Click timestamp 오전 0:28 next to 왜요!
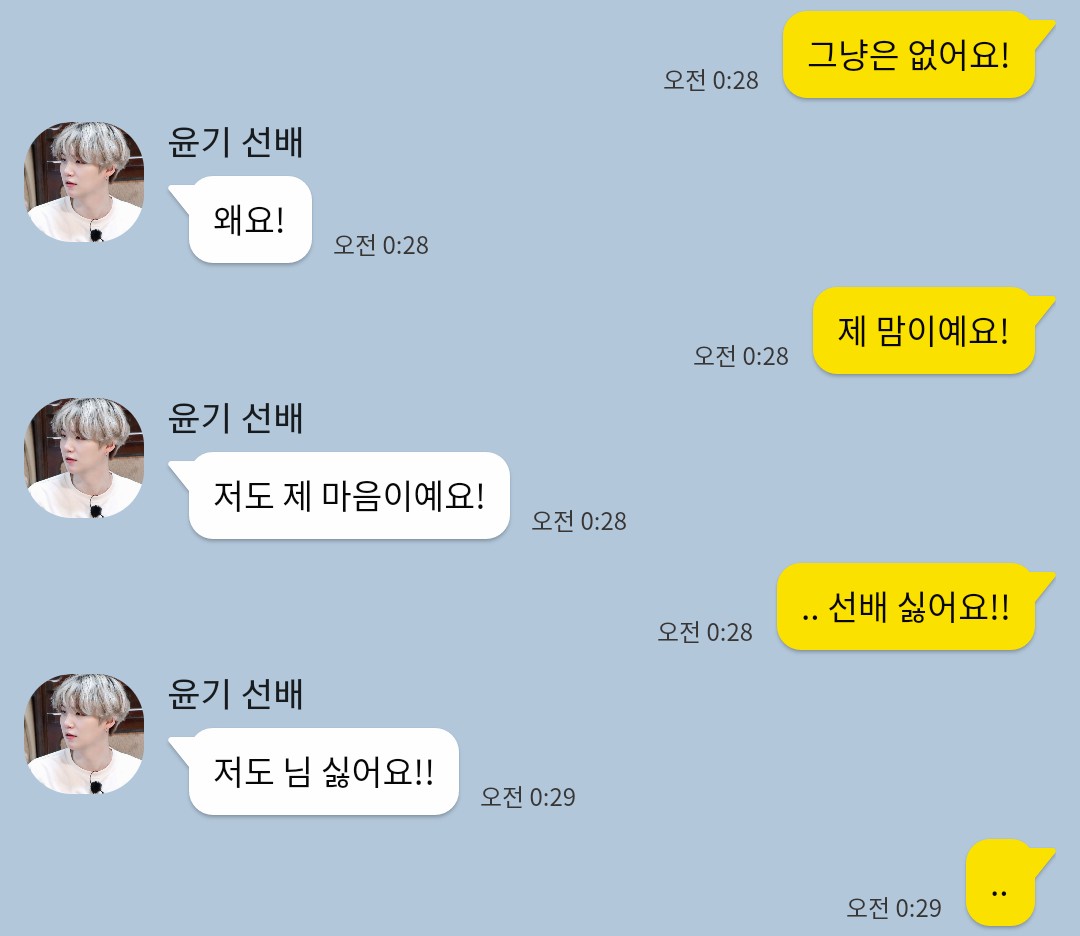The height and width of the screenshot is (936, 1080). (381, 245)
